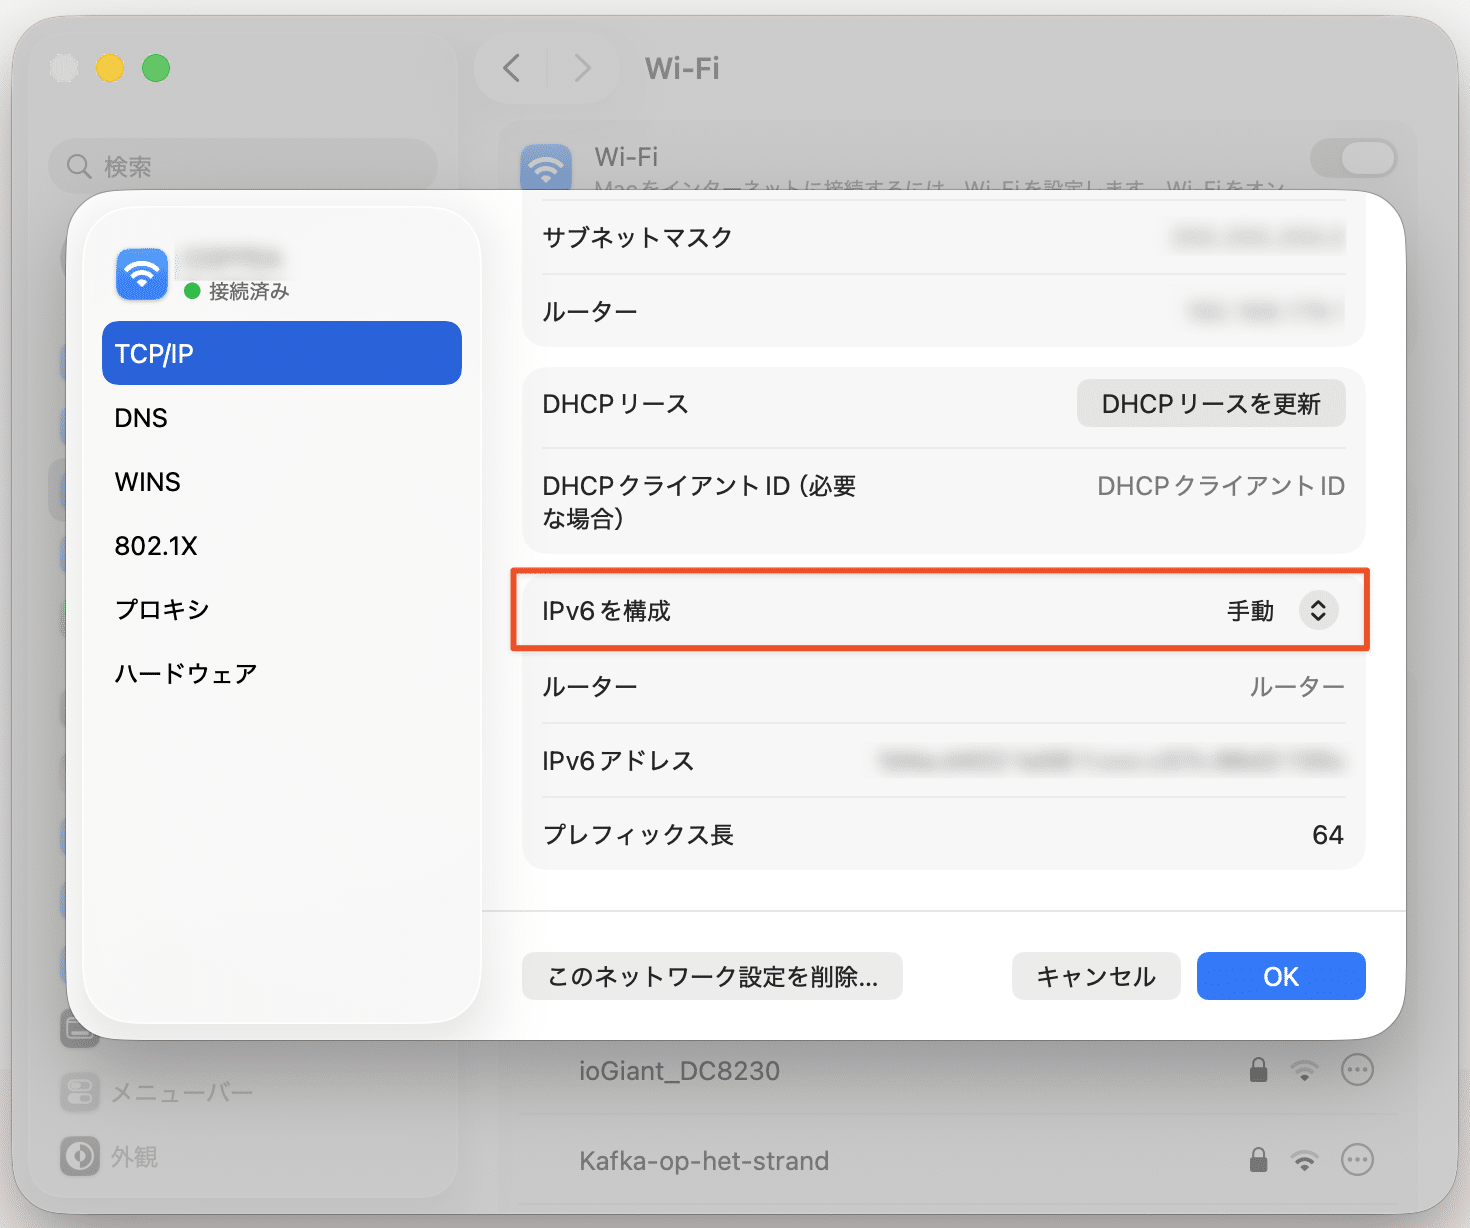The image size is (1470, 1228).
Task: Open the 802.1X tab
Action: point(281,545)
